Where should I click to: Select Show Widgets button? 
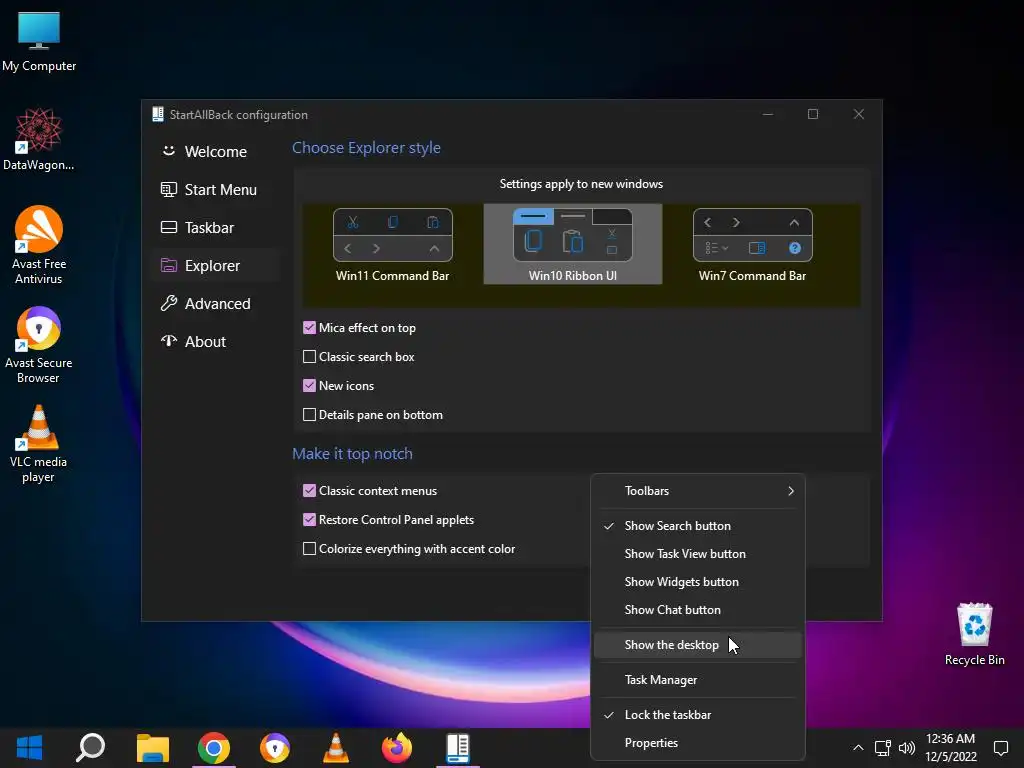coord(697,582)
